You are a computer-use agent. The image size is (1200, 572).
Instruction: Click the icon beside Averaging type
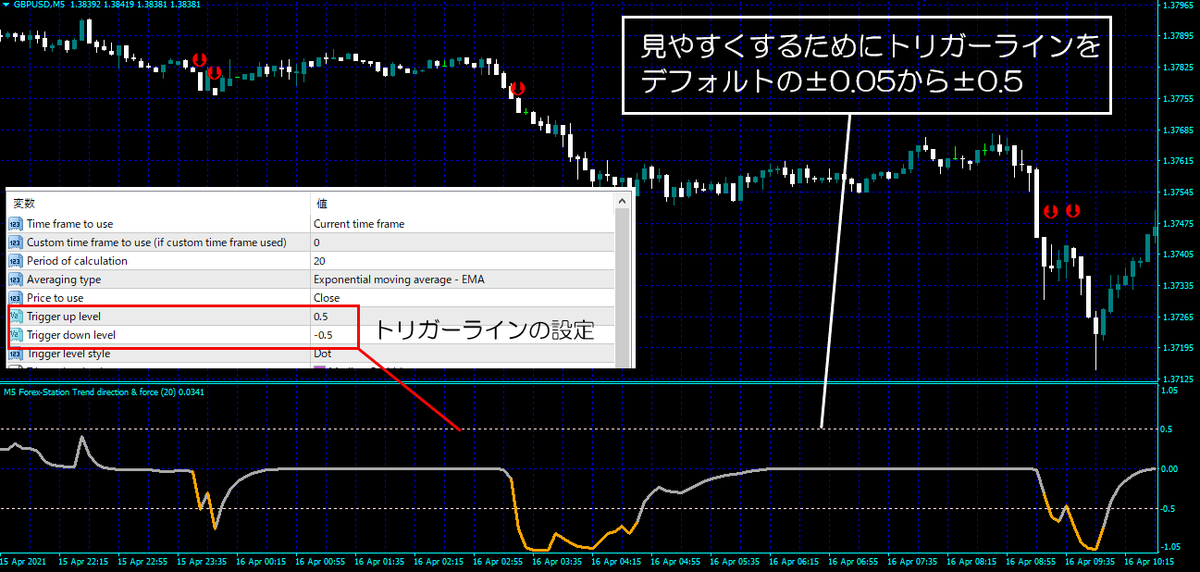pyautogui.click(x=15, y=279)
